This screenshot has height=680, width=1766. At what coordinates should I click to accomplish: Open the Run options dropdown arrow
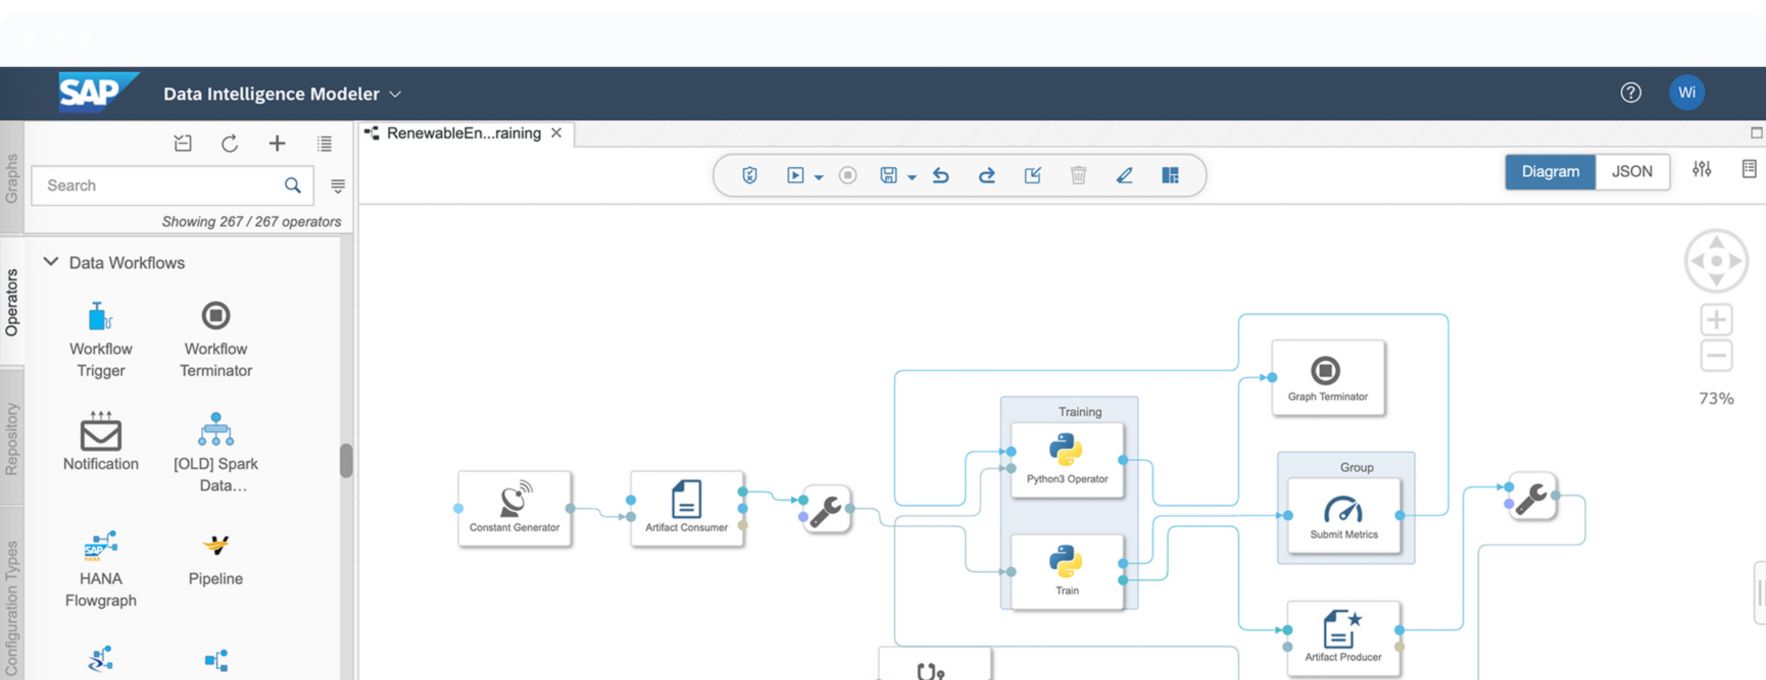(x=818, y=177)
